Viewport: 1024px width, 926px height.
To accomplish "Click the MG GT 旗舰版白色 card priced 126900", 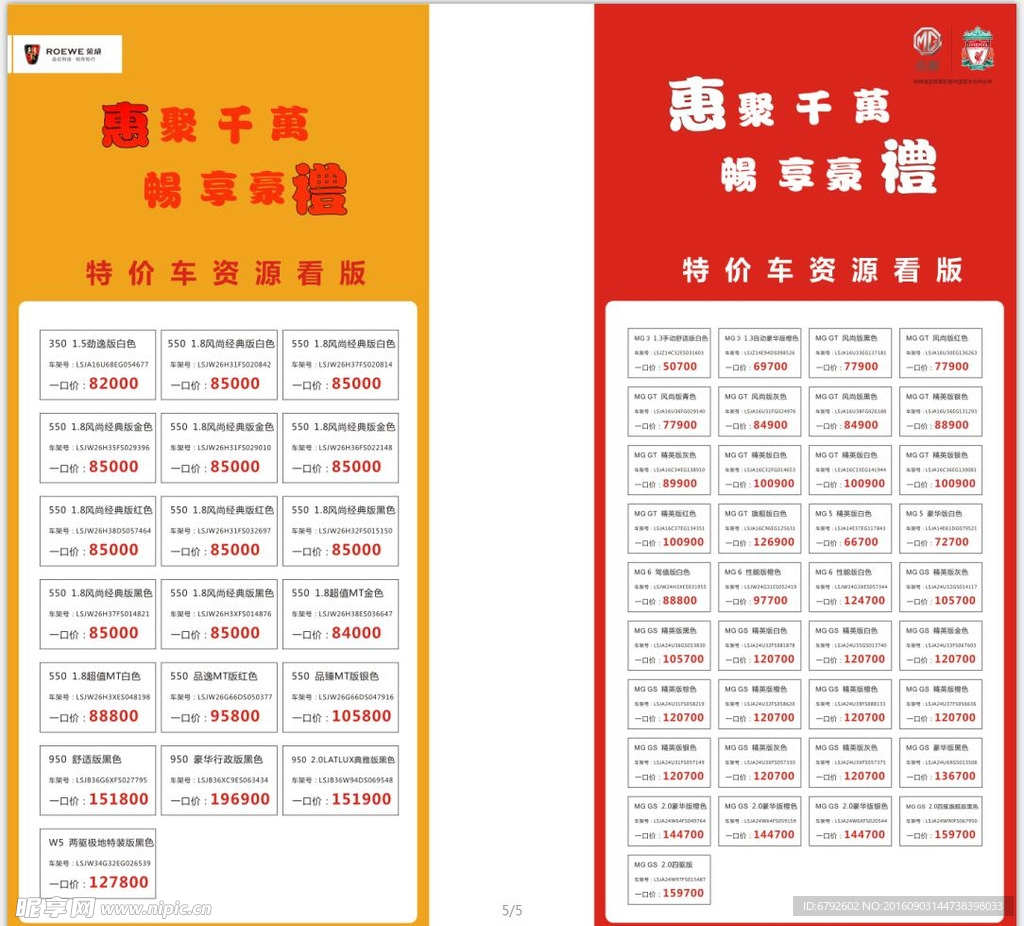I will 759,528.
